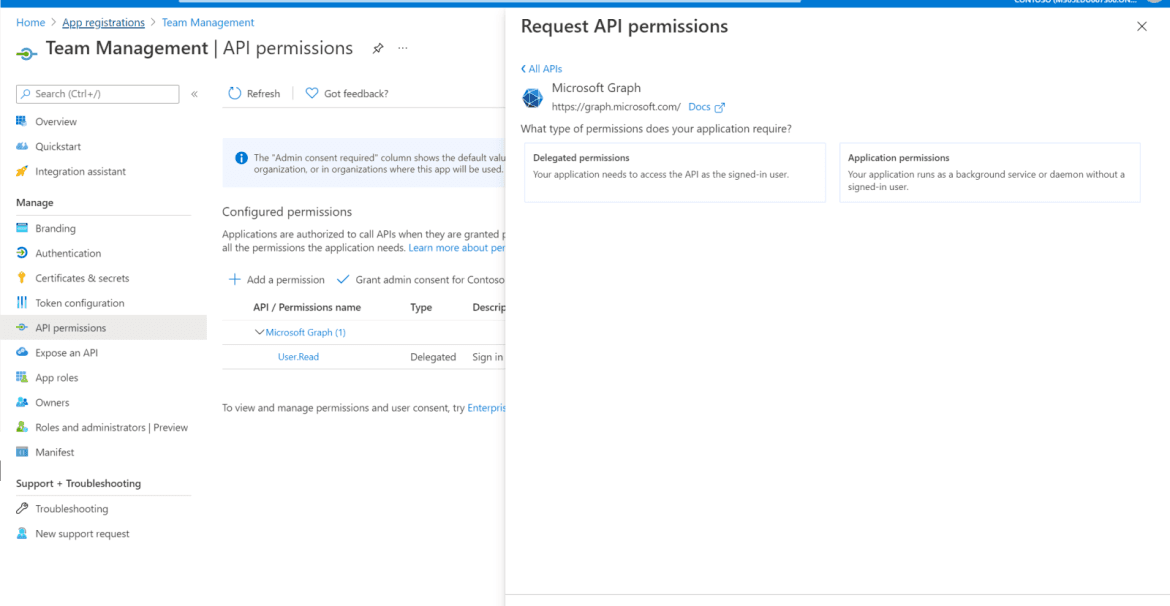Click the Integration assistant rocket icon
1170x606 pixels.
pyautogui.click(x=22, y=172)
